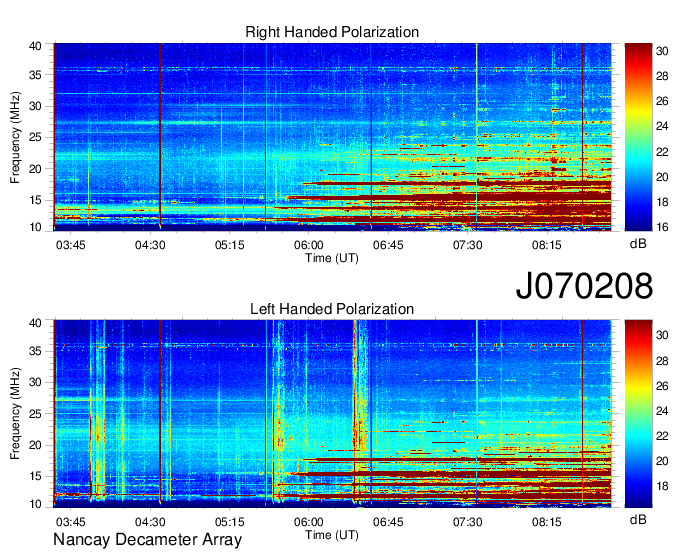680x552 pixels.
Task: Click "Frequency (MHz)" axis label of right-handed plot
Action: click(x=15, y=137)
